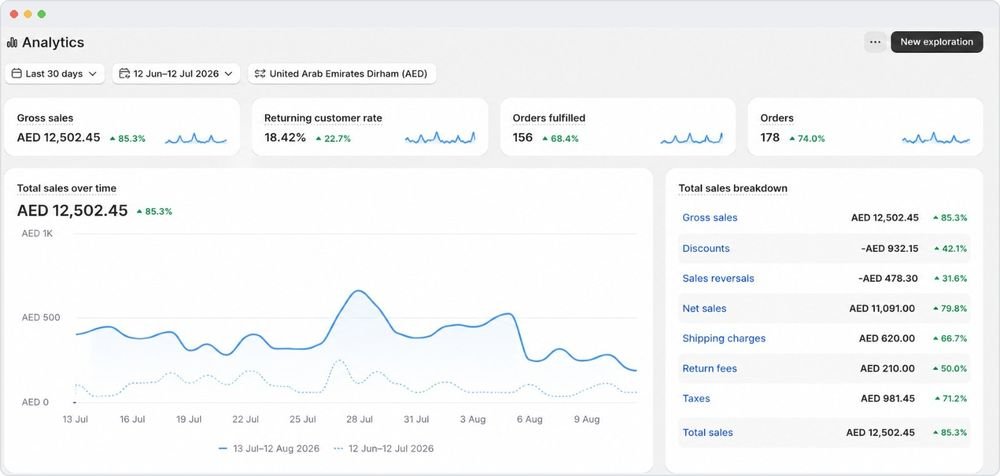Click the currency exchange icon beside AED
Screen dimensions: 1000x476
[260, 73]
